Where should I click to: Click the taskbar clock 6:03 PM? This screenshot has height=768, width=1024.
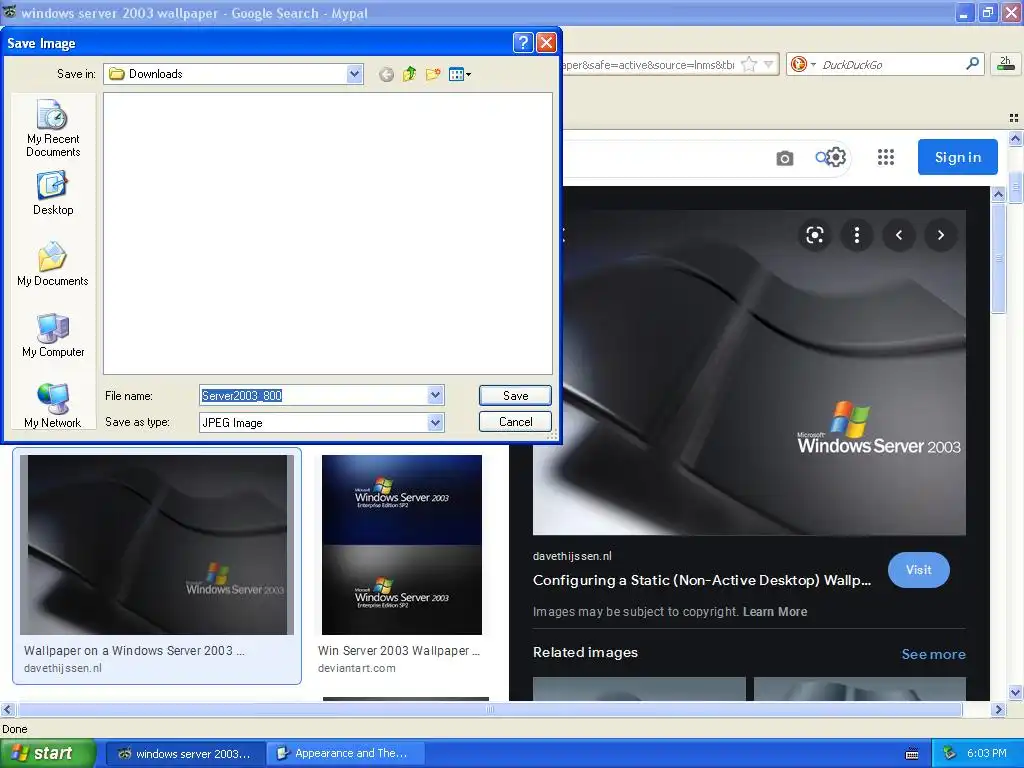(x=986, y=753)
